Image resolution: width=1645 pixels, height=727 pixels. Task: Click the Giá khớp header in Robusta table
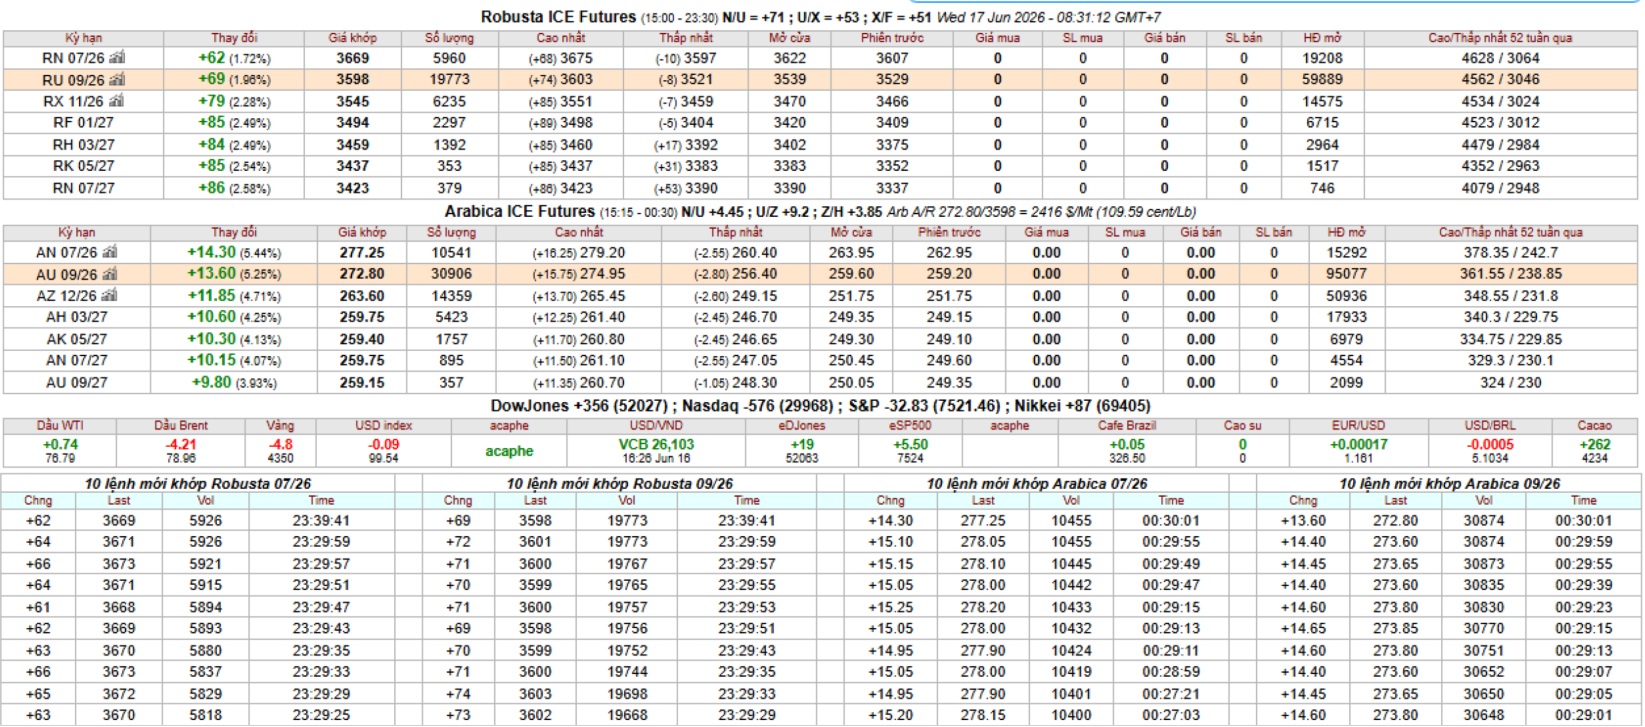[x=352, y=38]
